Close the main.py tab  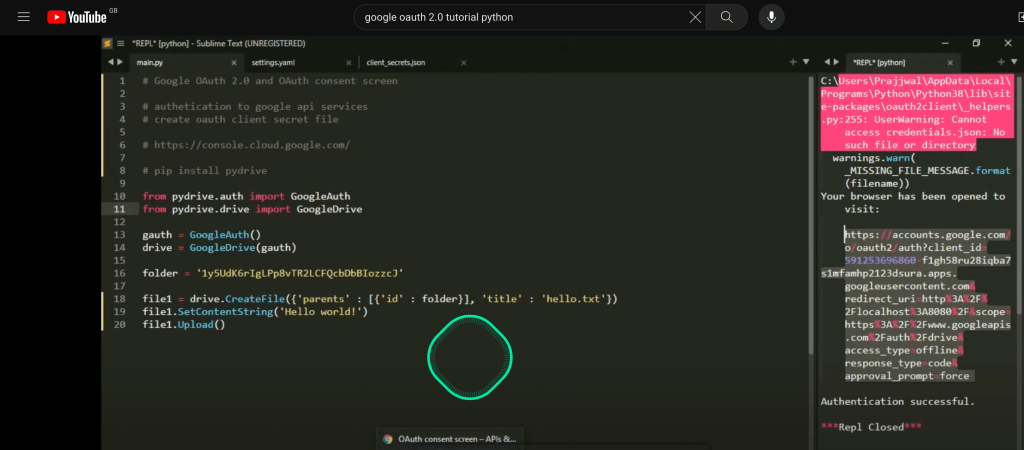(x=234, y=63)
